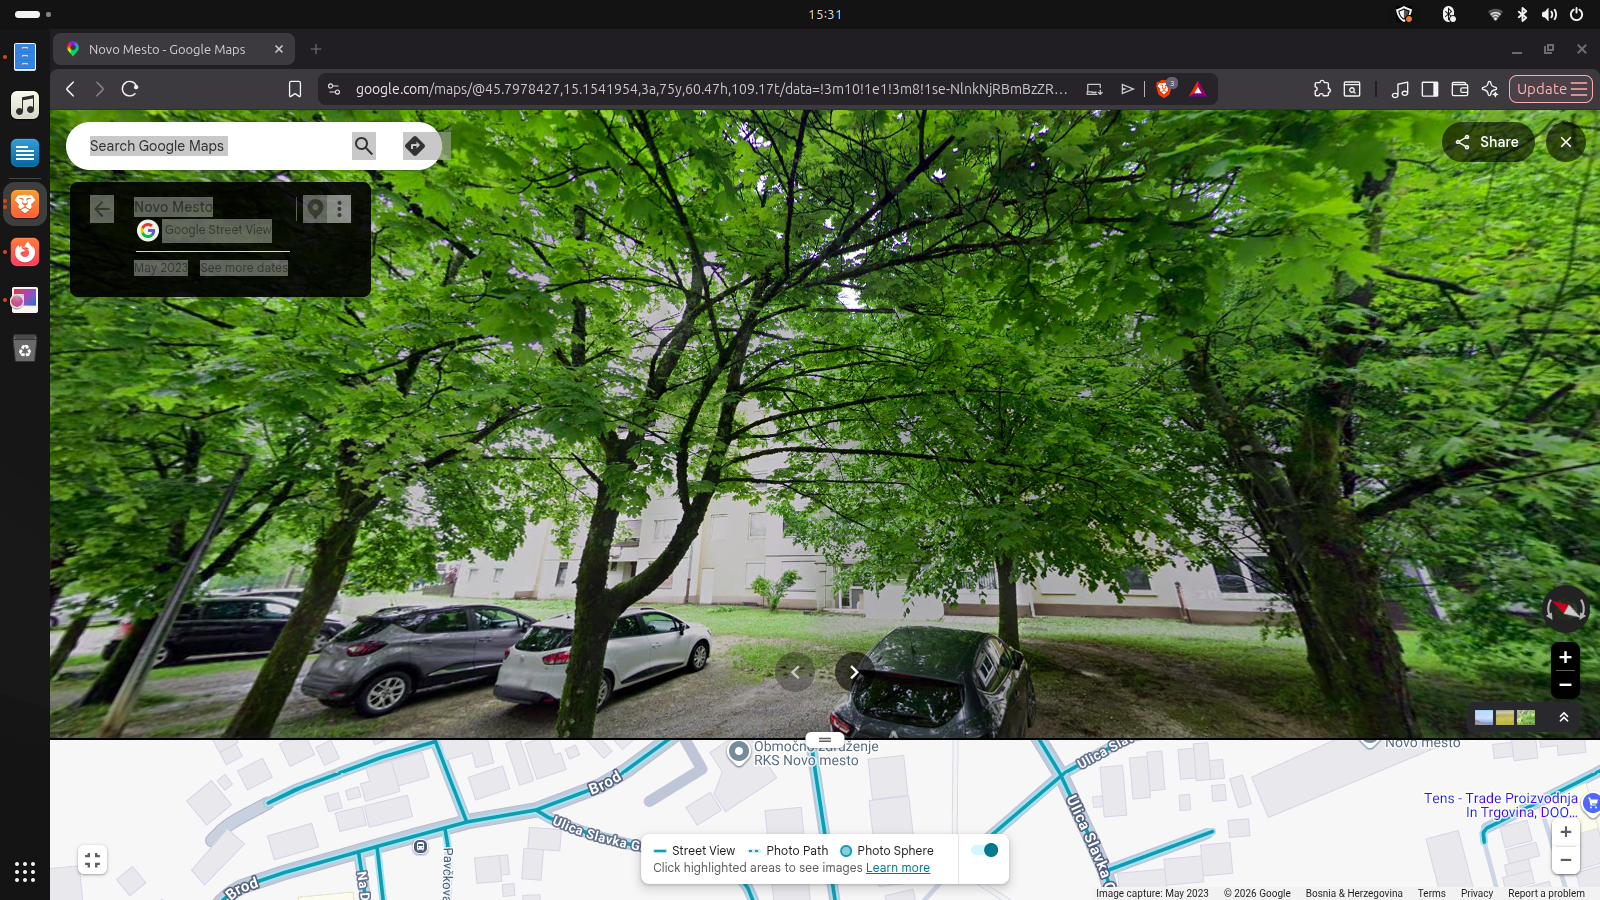Open the Brave Rewards triangle icon
The width and height of the screenshot is (1600, 900).
(x=1197, y=89)
